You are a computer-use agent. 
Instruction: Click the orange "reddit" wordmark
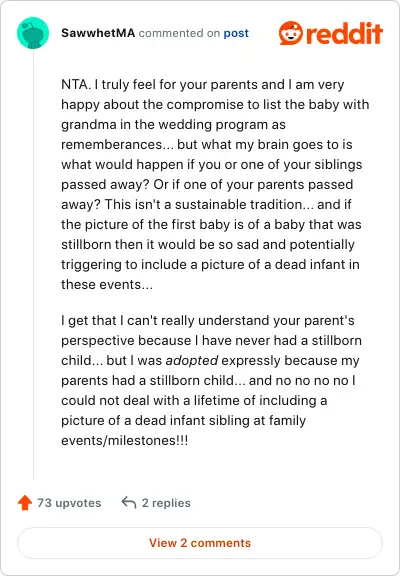click(344, 33)
